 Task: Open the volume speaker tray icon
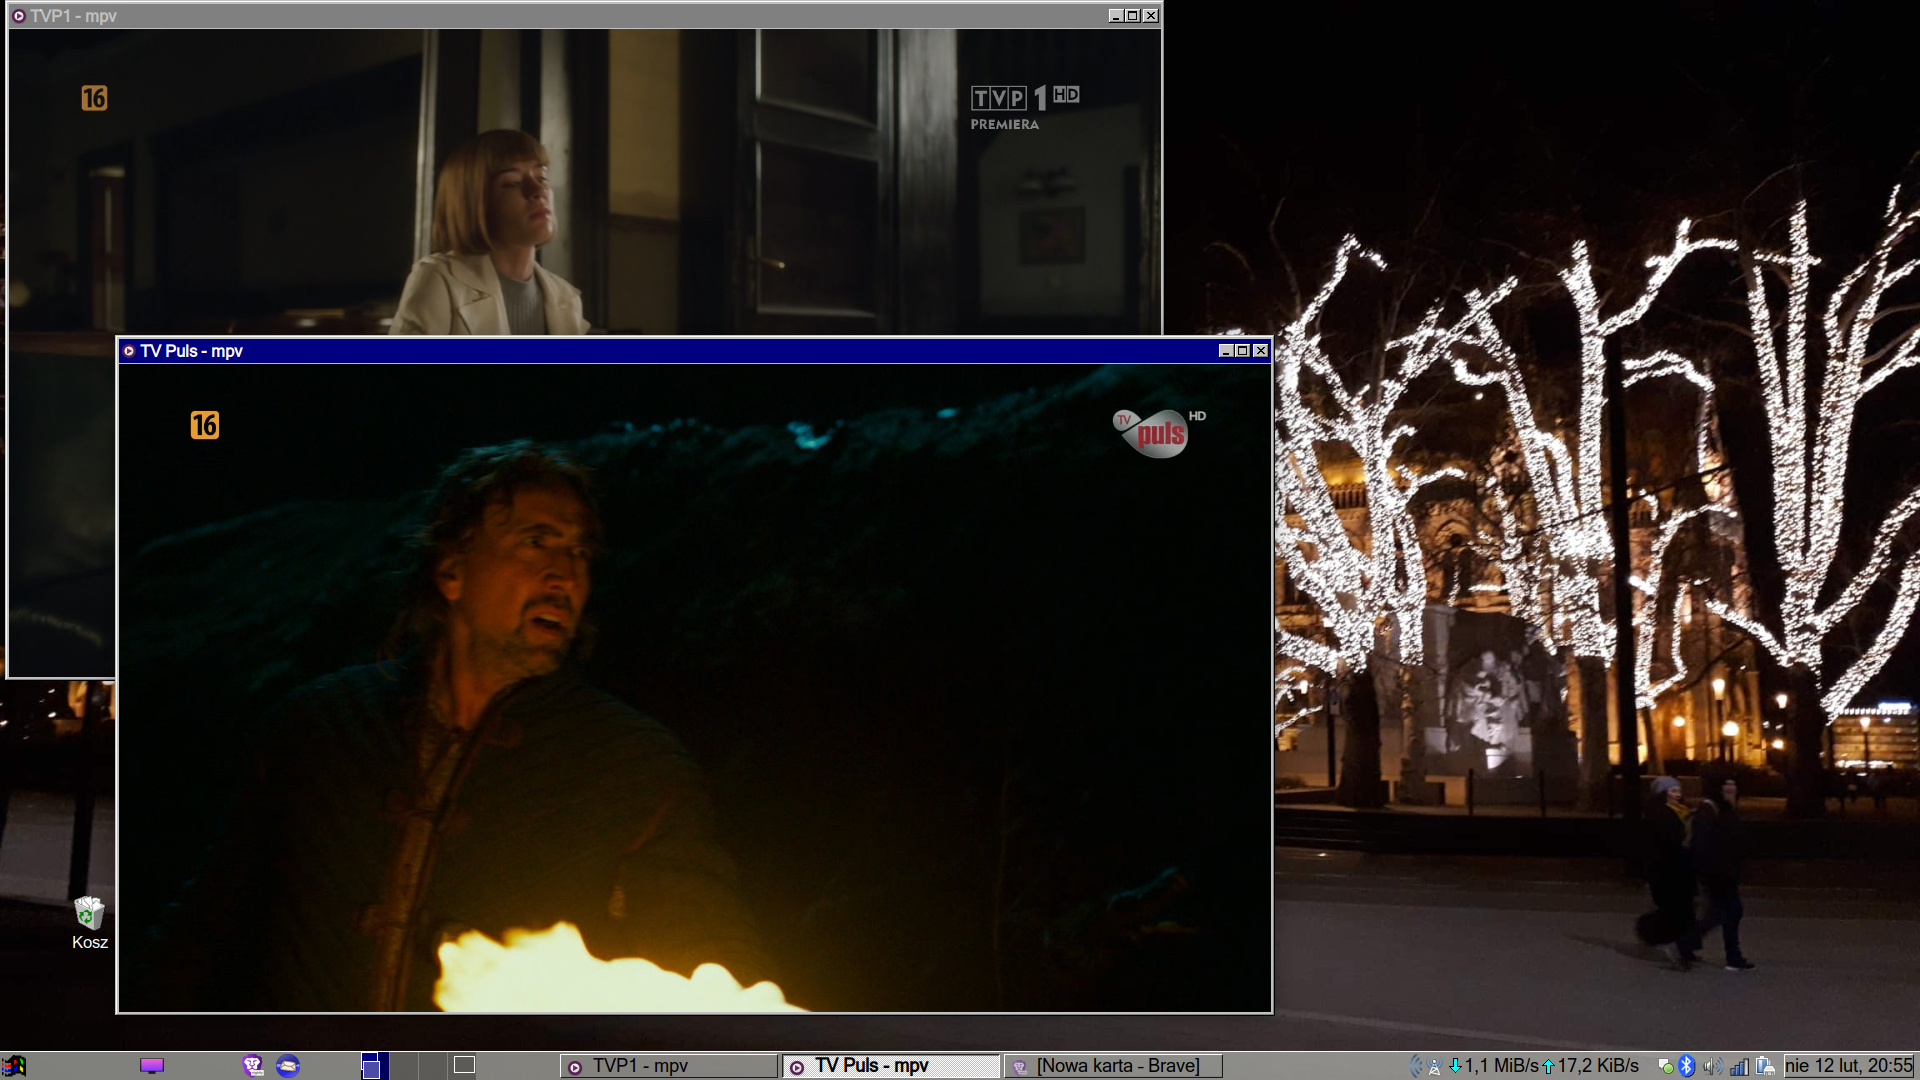pos(1712,1066)
